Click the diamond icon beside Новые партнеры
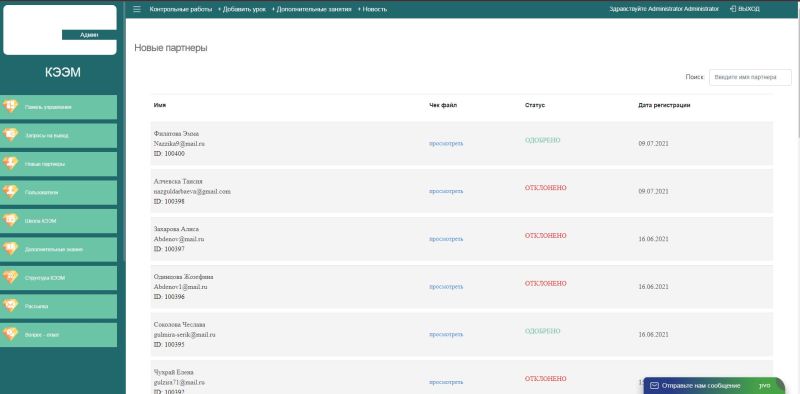Screen dimensions: 800x394 point(10,163)
